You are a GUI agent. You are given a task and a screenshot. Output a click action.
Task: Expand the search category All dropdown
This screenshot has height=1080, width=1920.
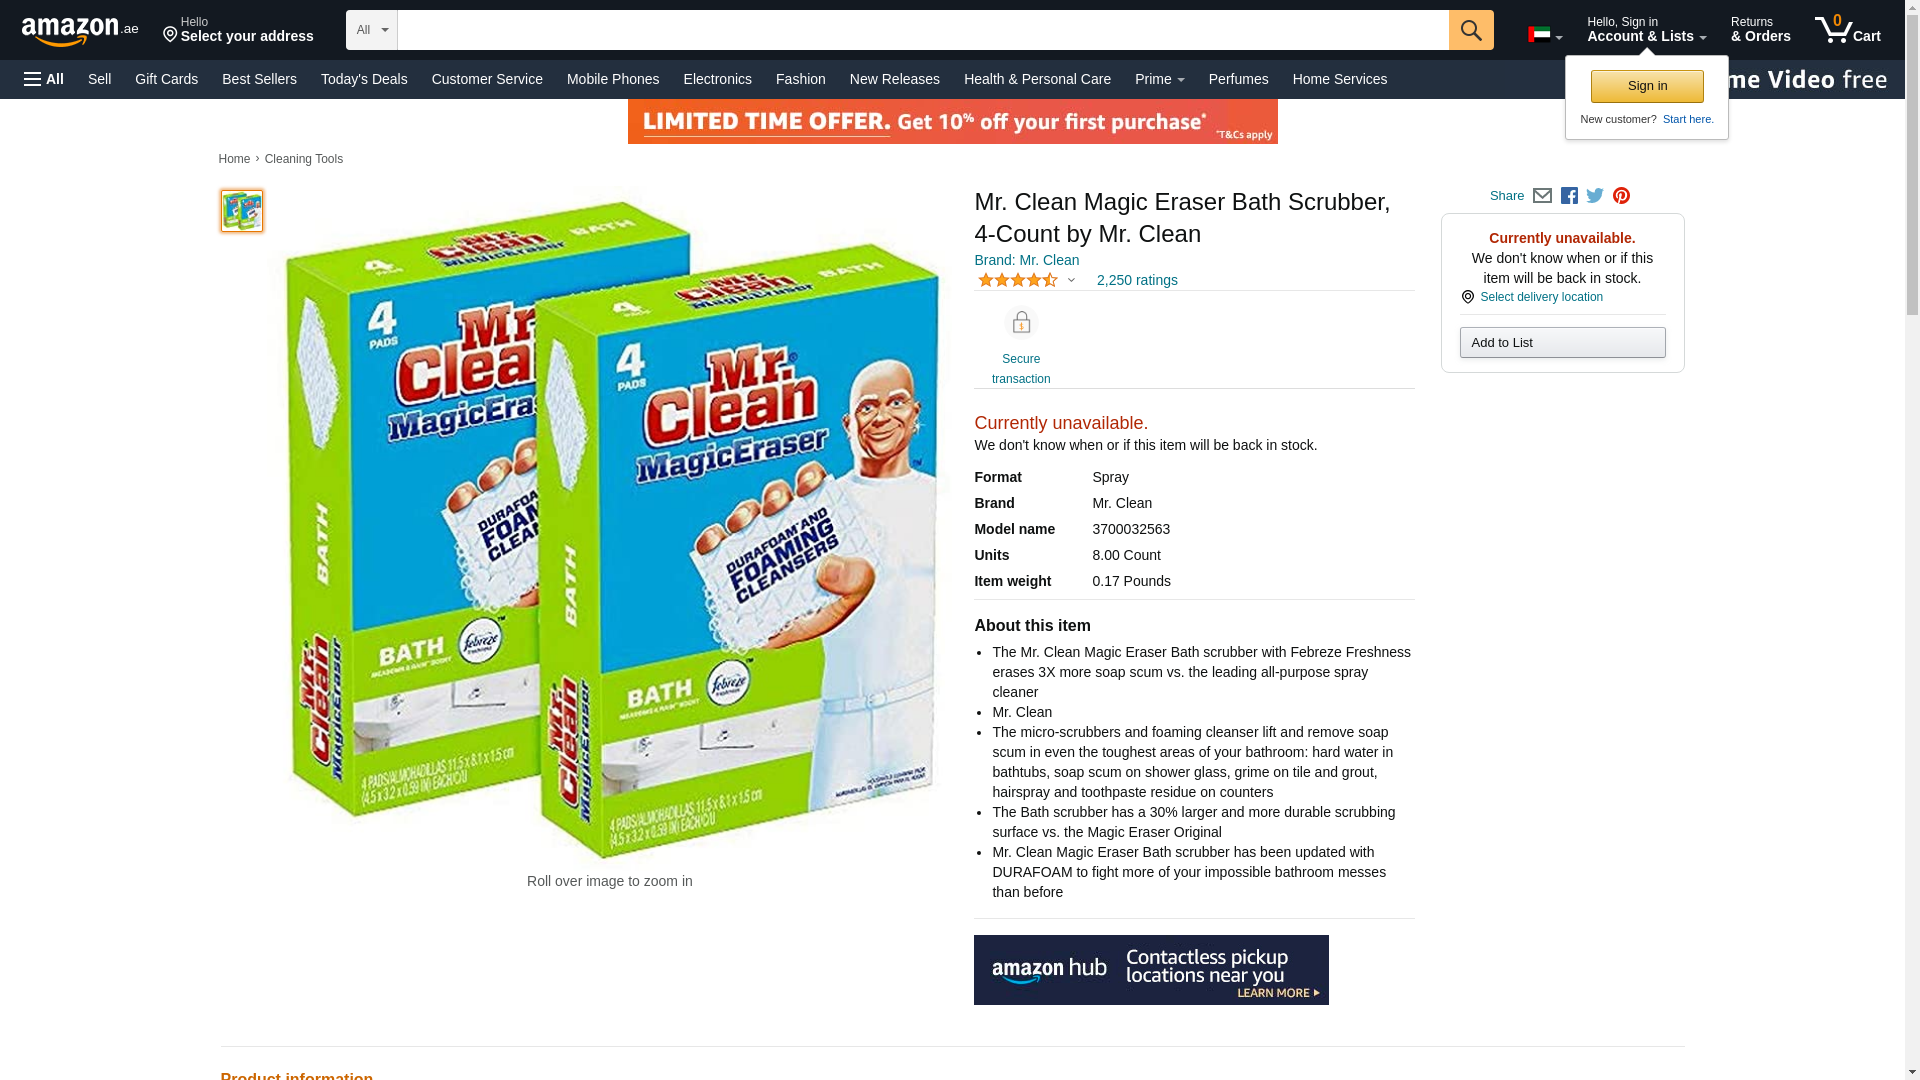(371, 30)
